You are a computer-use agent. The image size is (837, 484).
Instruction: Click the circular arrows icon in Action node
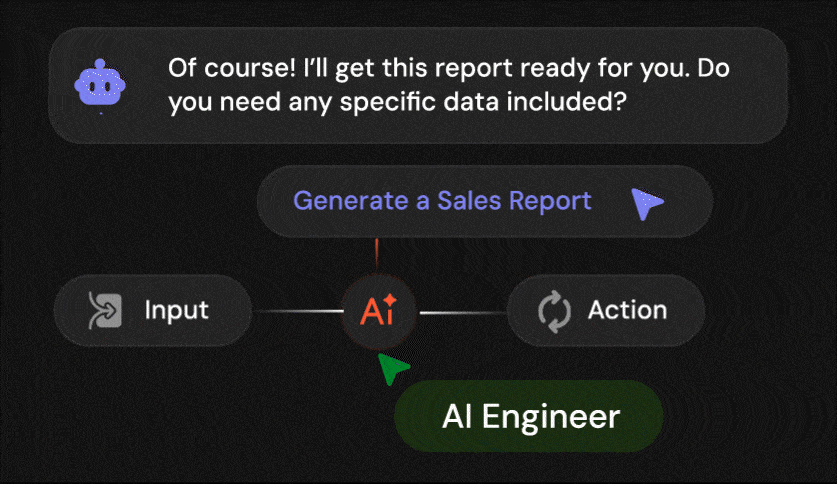554,311
